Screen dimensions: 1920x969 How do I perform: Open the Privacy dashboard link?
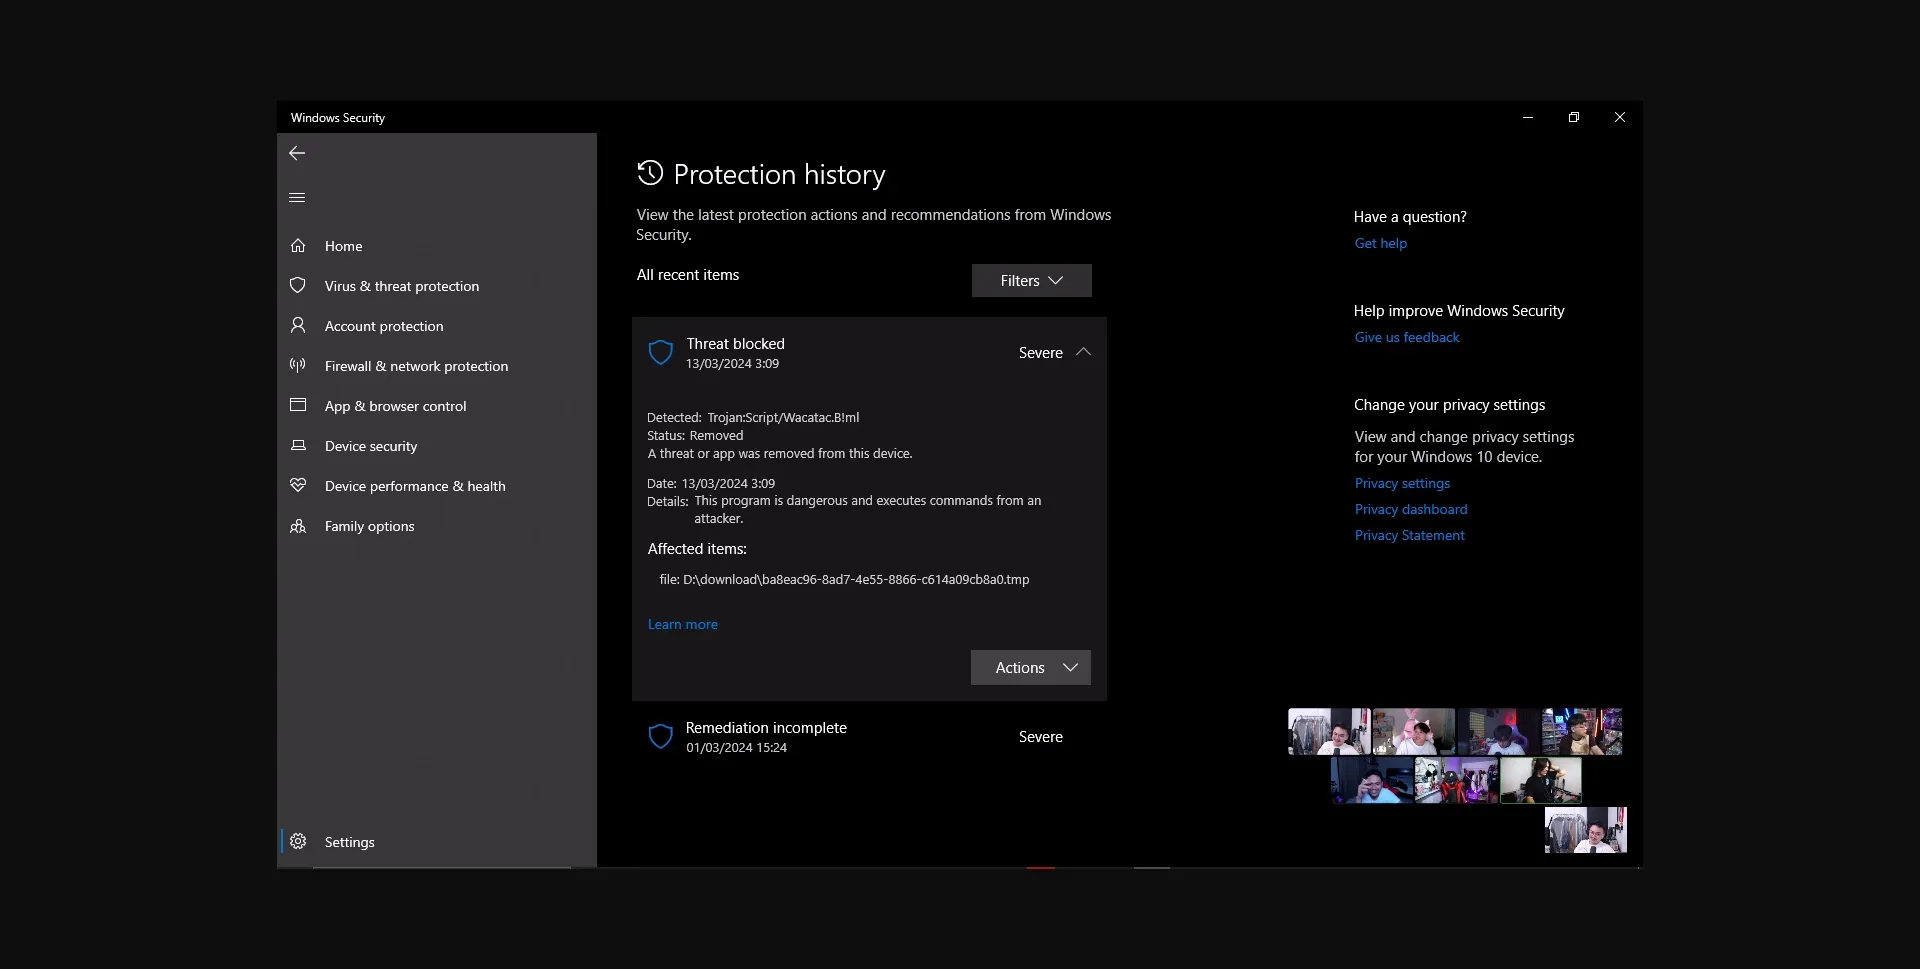[x=1410, y=510]
